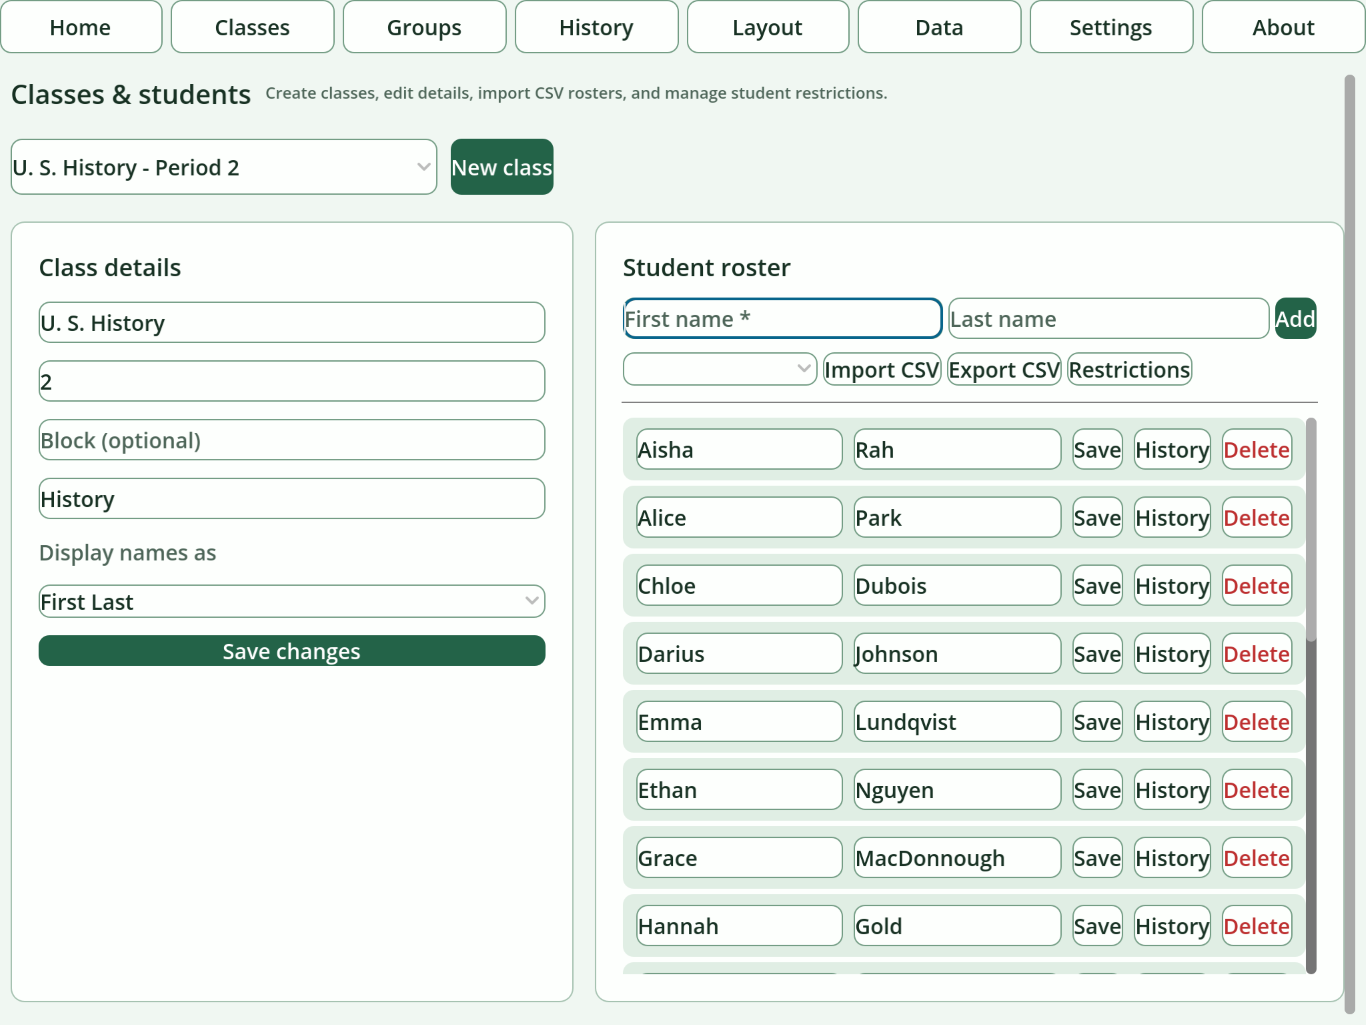Open the class selector dropdown
The image size is (1366, 1025).
tap(224, 167)
